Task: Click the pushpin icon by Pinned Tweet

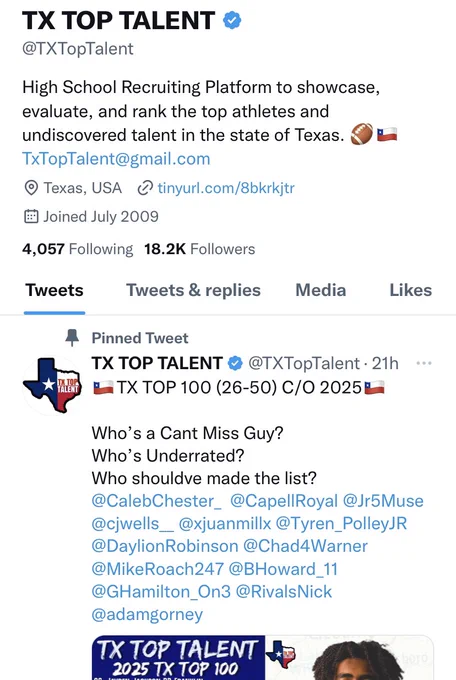Action: coord(72,338)
